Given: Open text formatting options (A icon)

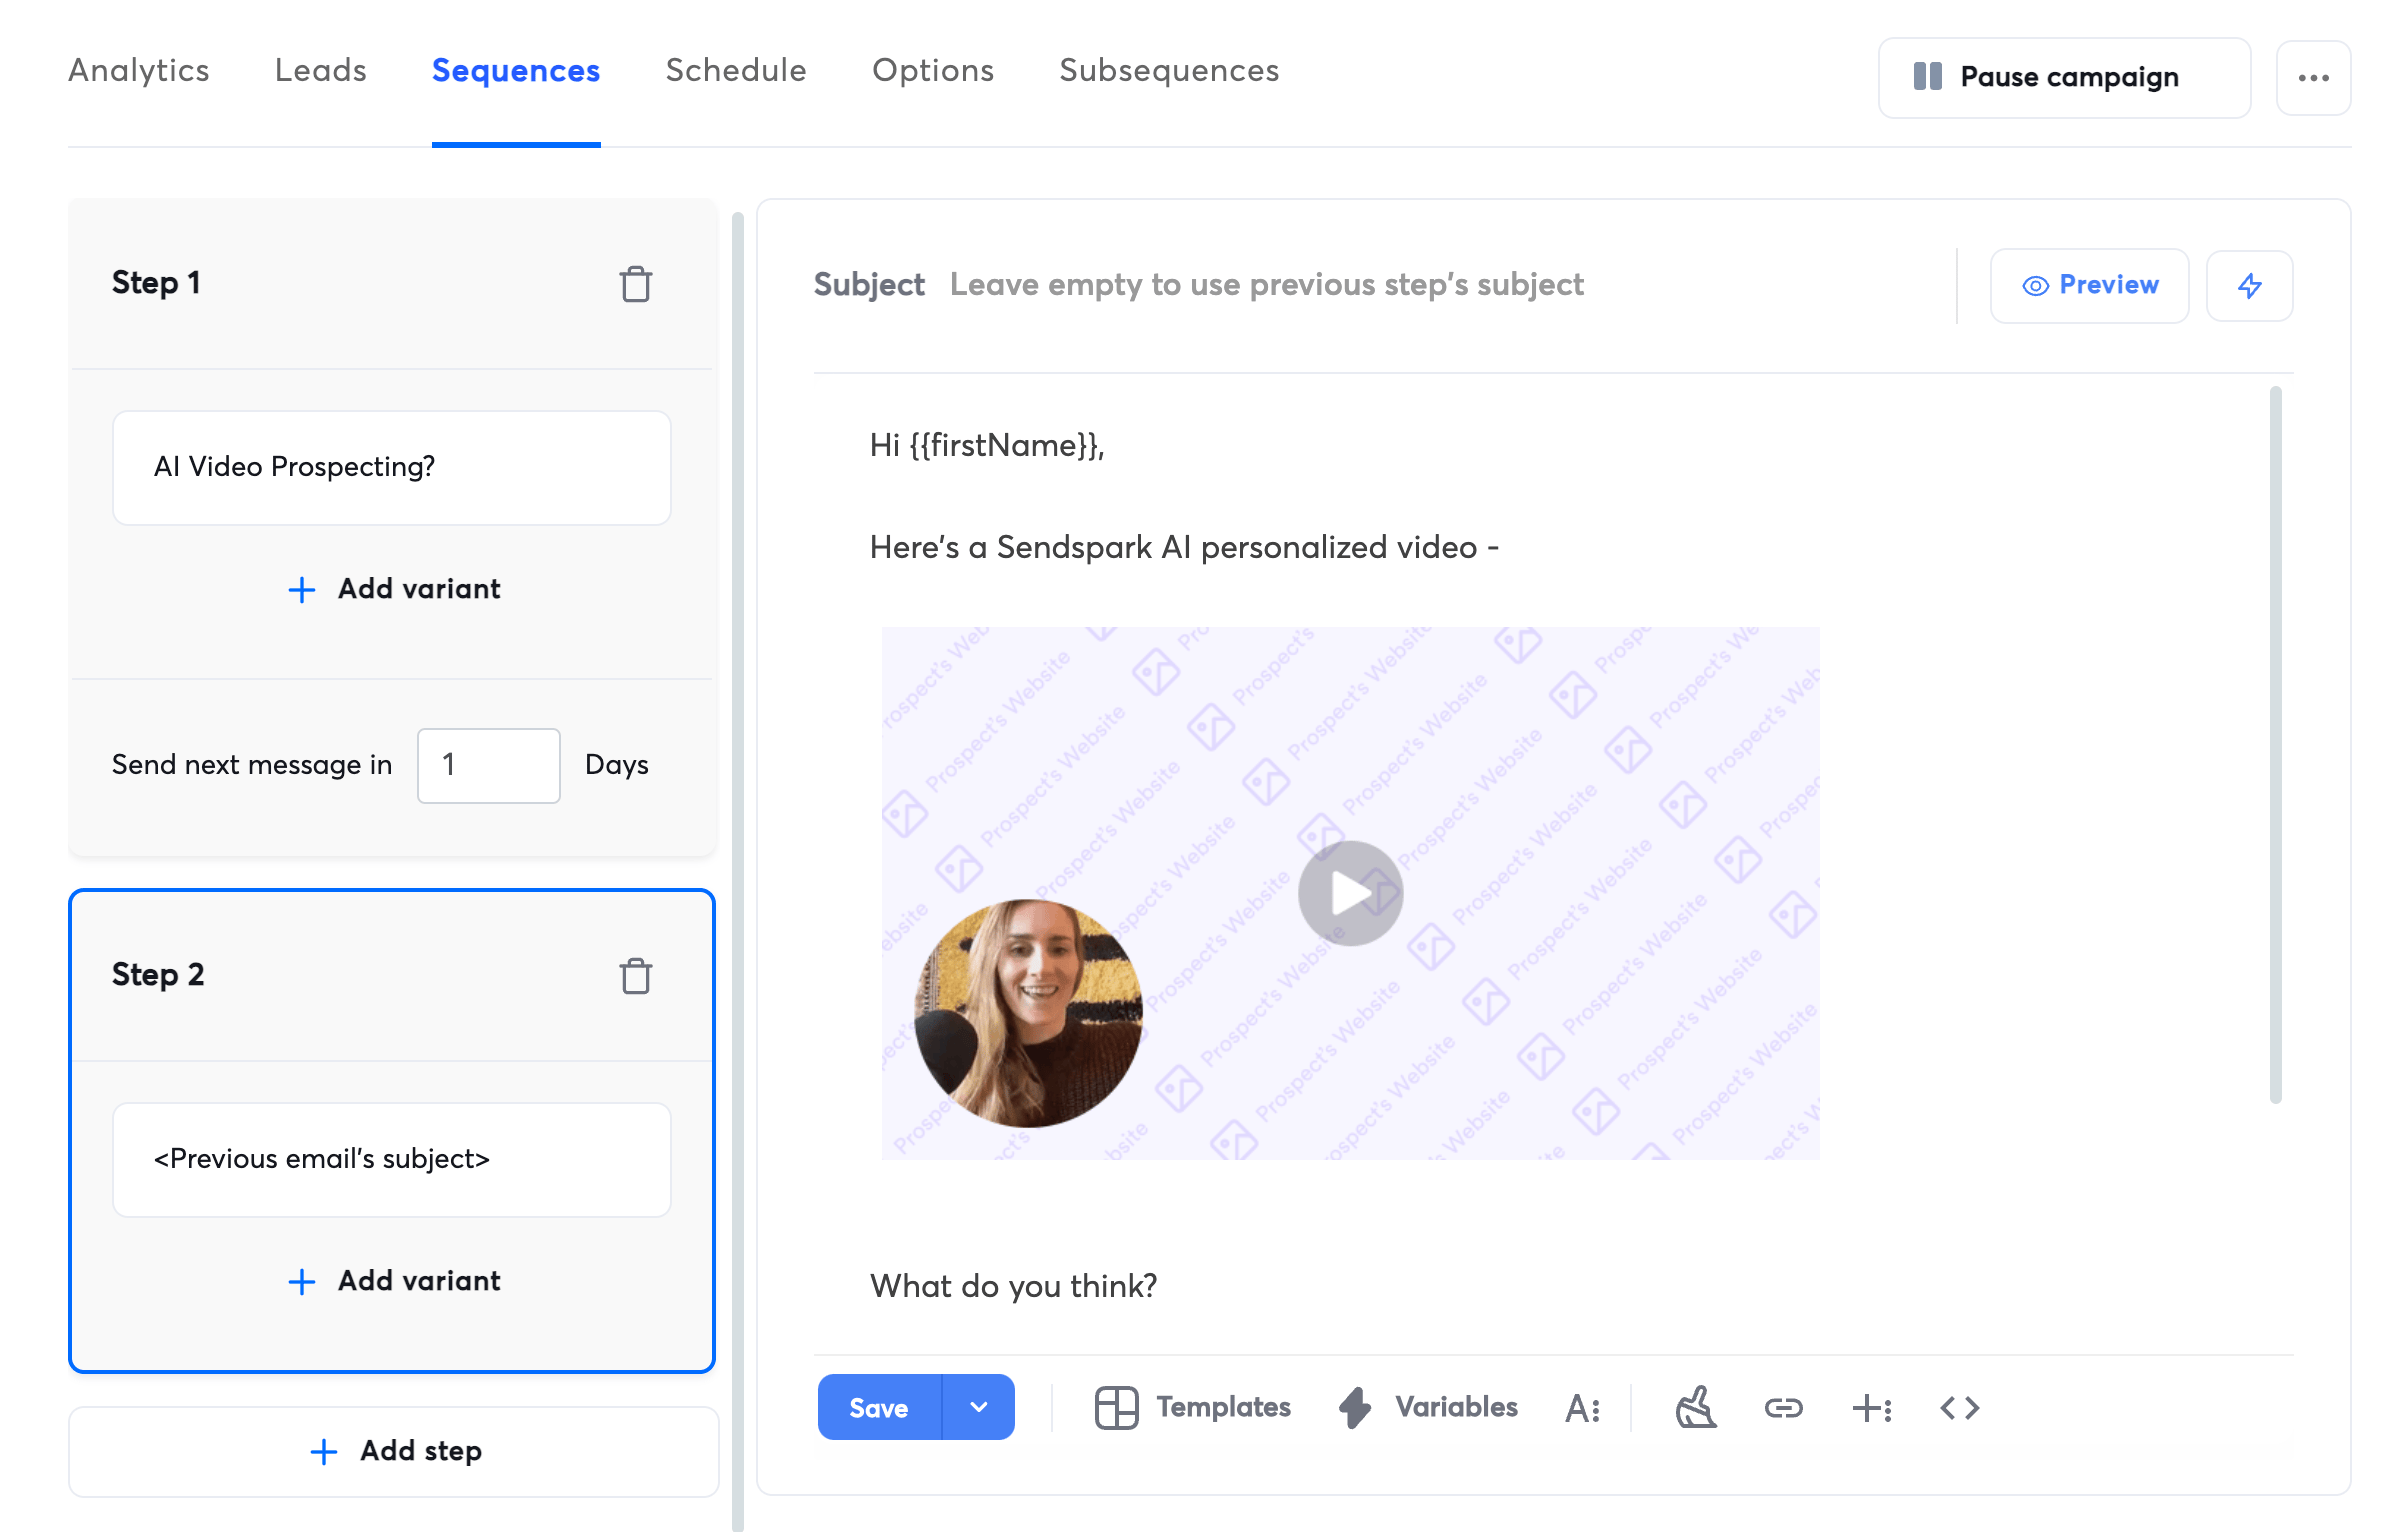Looking at the screenshot, I should click(x=1582, y=1408).
